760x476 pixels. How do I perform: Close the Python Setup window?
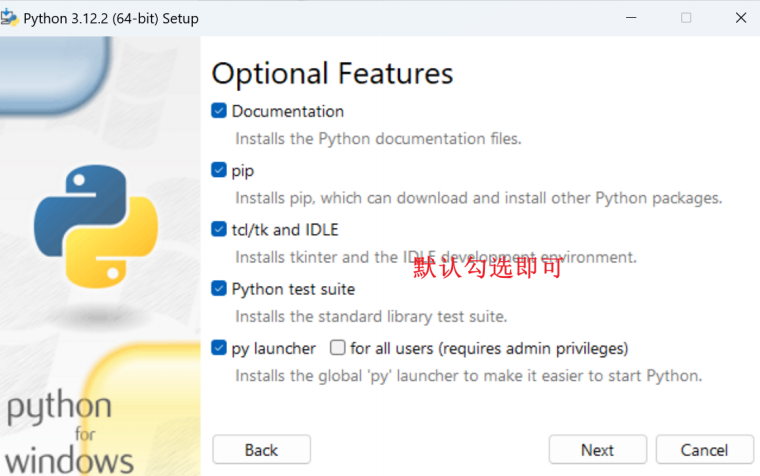[741, 18]
